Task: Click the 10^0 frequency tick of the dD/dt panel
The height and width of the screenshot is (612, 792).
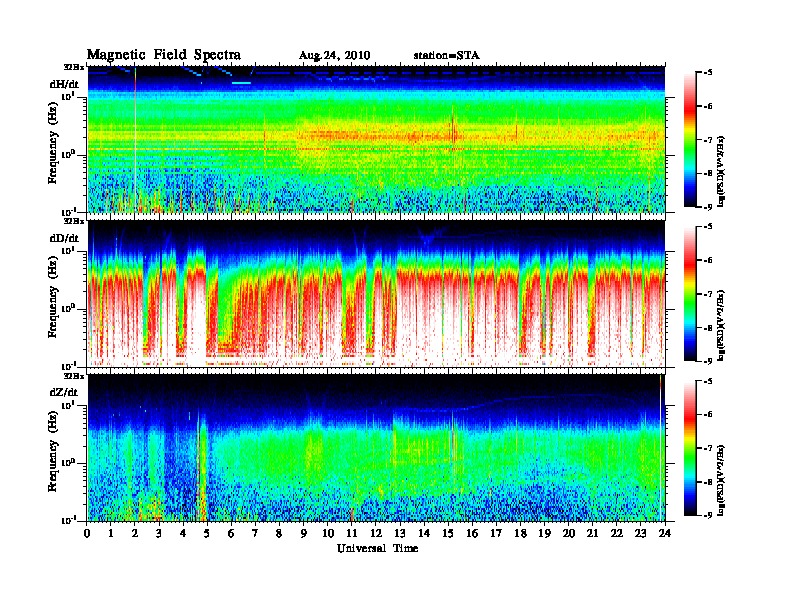Action: (68, 309)
